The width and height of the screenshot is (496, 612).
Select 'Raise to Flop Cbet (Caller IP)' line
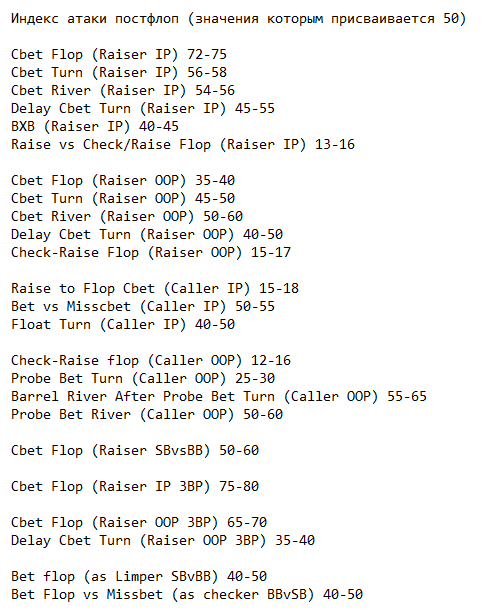point(155,288)
